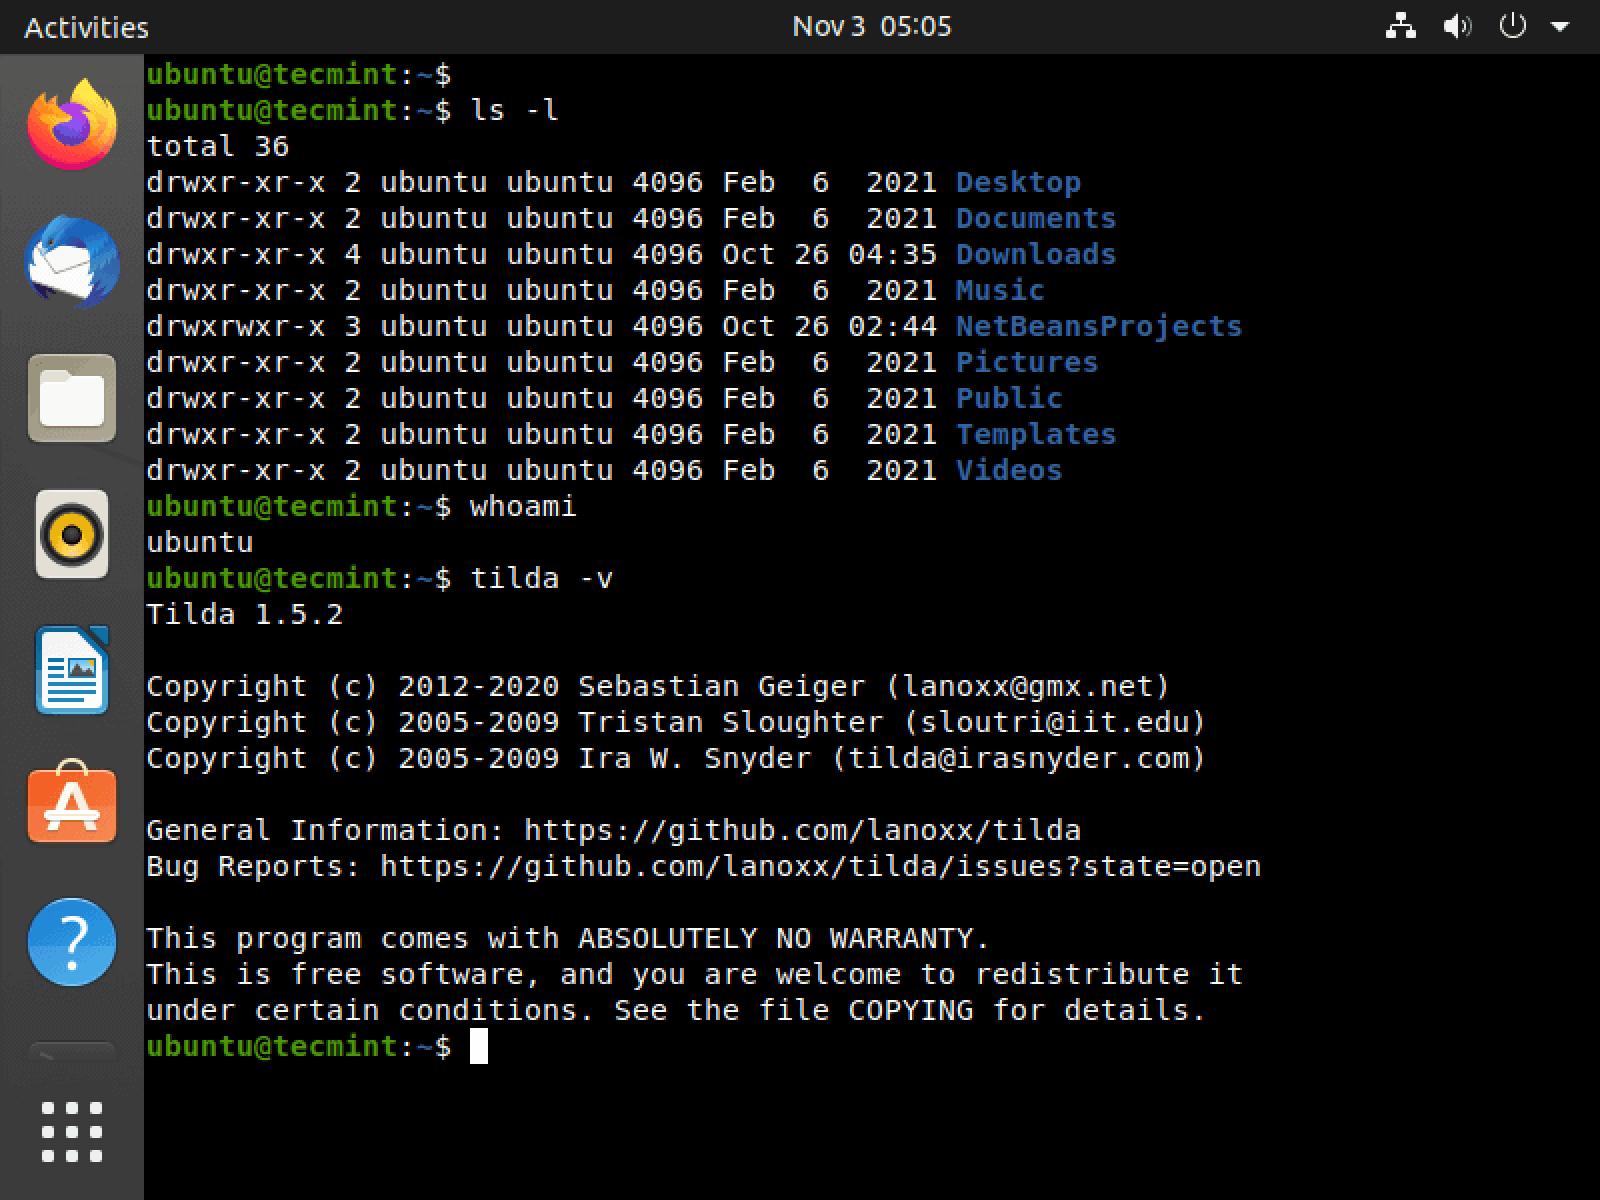
Task: Click the lanoxx@gmx.net email text
Action: point(1027,686)
